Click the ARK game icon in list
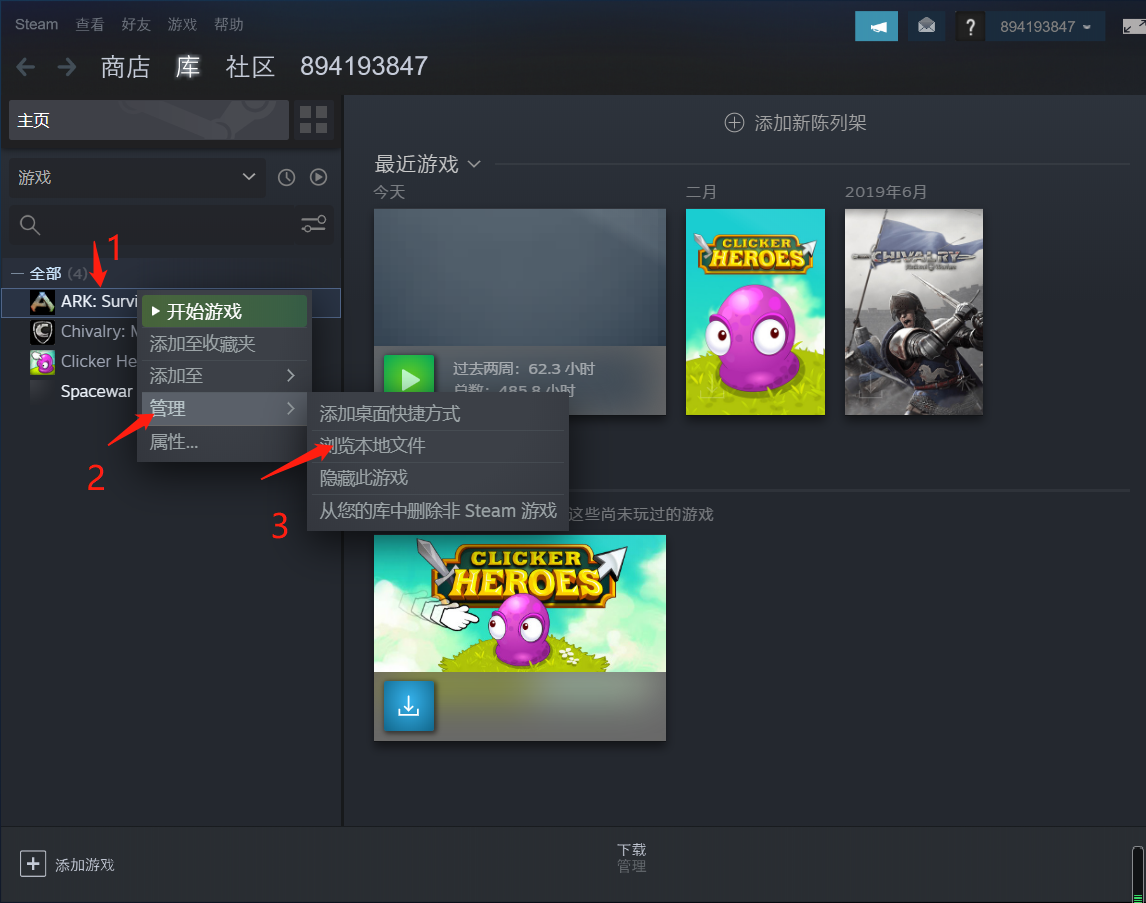The height and width of the screenshot is (903, 1146). [42, 302]
